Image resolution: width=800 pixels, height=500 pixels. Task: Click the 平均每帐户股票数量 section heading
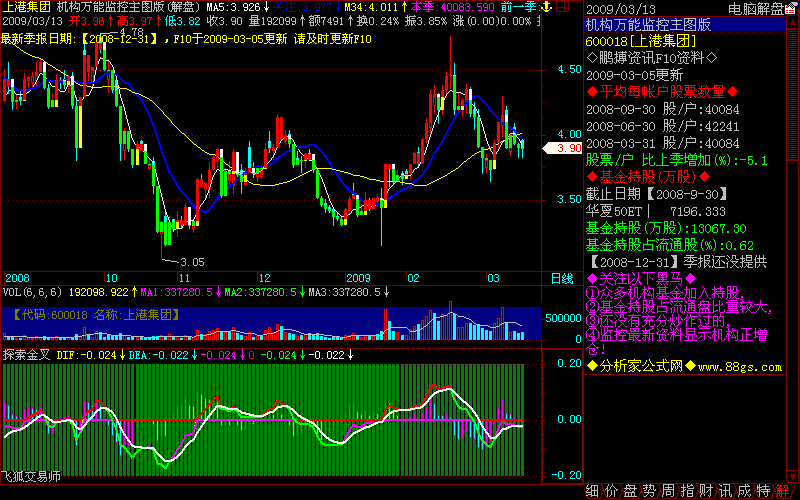click(x=662, y=92)
